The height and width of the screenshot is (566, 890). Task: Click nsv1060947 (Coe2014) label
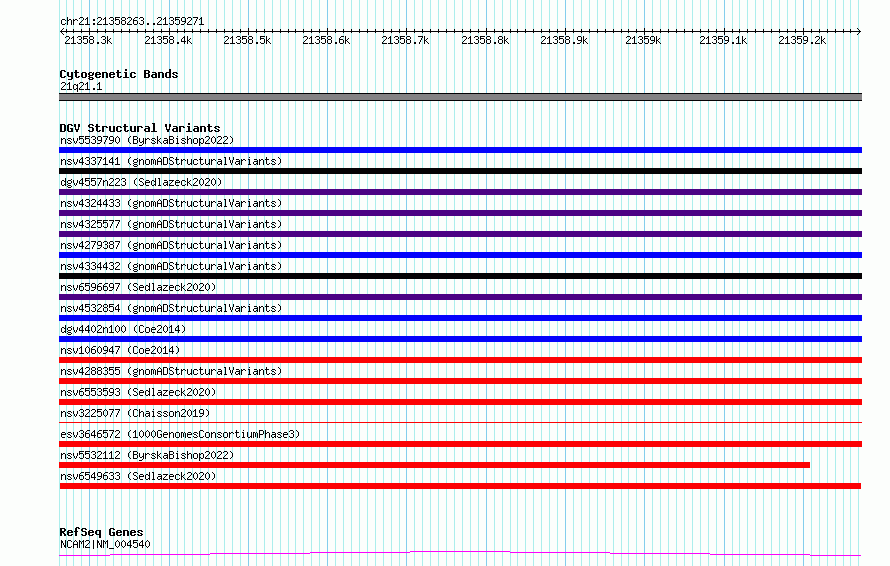[x=120, y=350]
